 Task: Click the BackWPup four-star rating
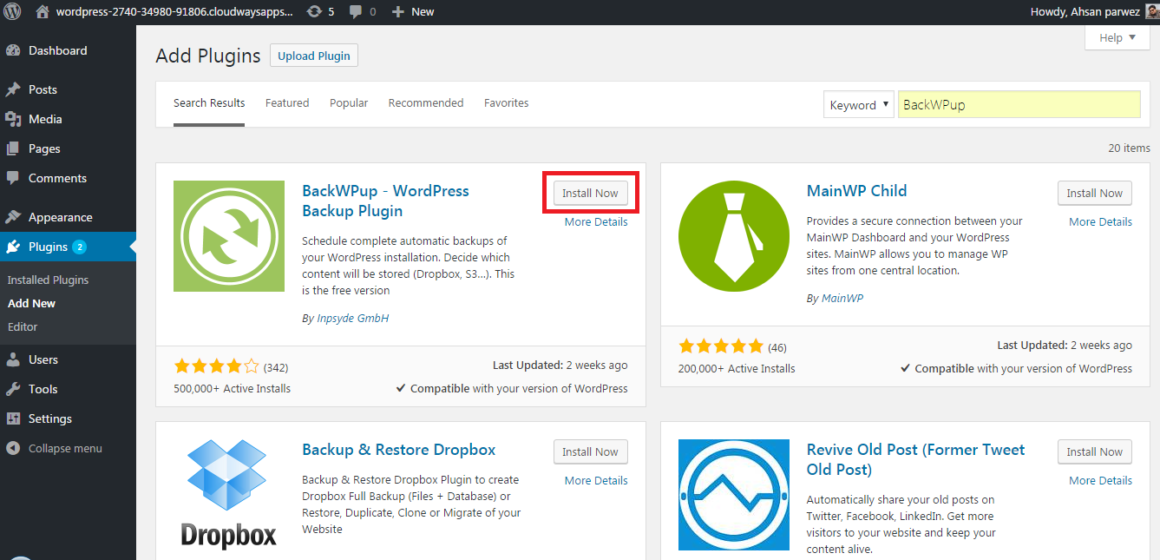point(217,366)
